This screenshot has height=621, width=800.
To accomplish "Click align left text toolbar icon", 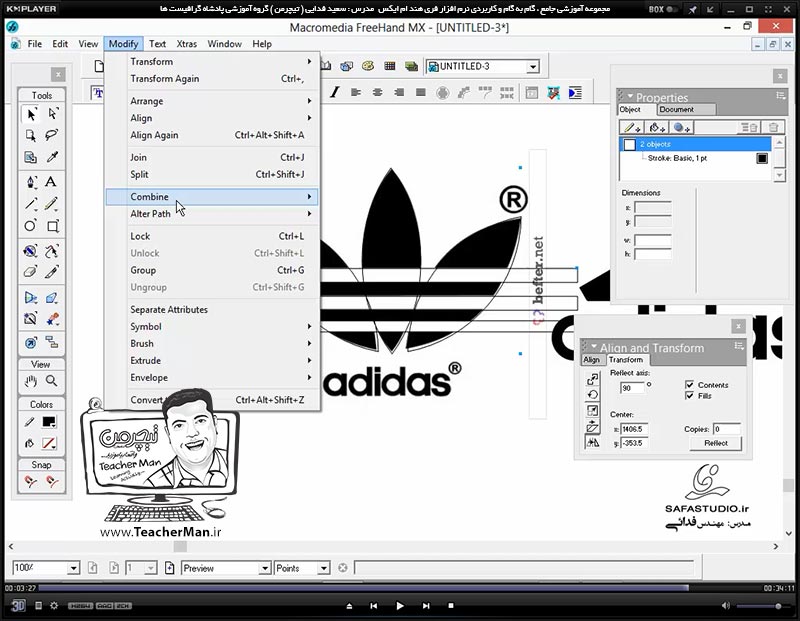I will (356, 92).
